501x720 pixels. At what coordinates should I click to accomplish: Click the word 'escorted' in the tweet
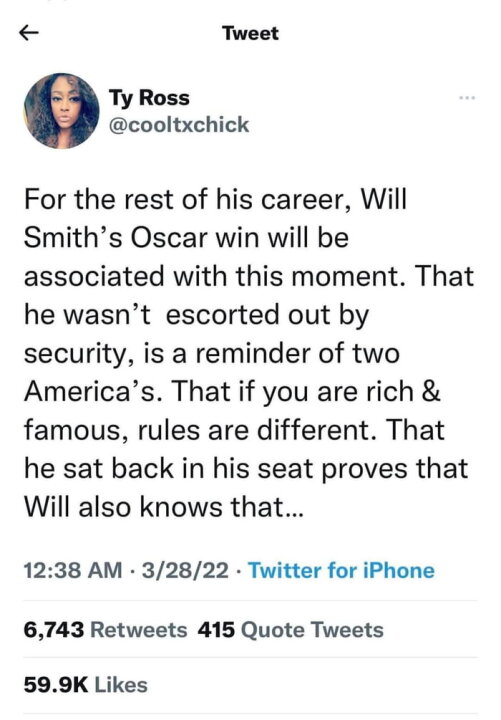[x=223, y=315]
